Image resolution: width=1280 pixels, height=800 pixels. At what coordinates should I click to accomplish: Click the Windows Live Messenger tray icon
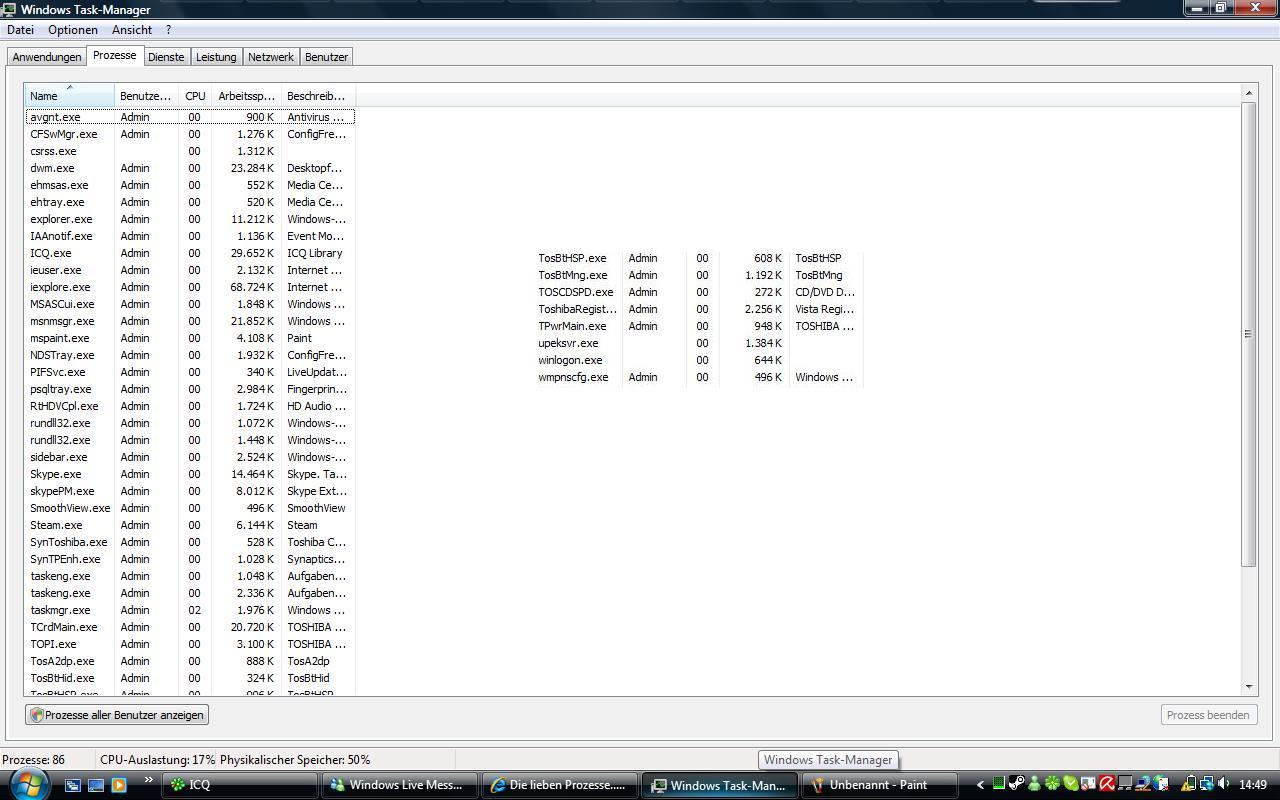pyautogui.click(x=1034, y=784)
